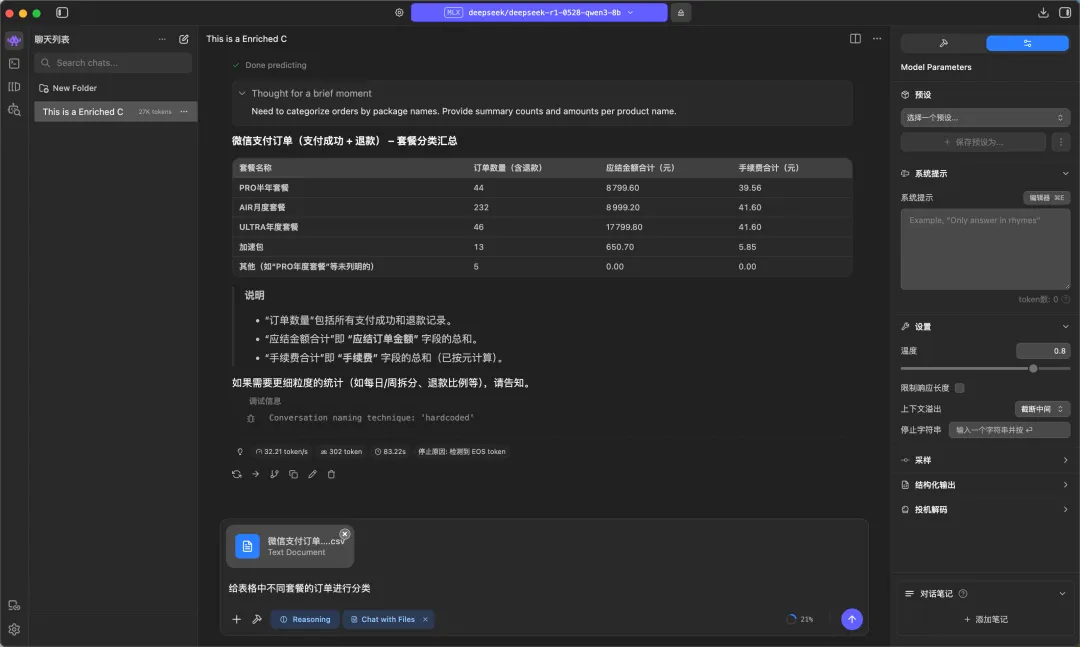Click the system prompt text area
This screenshot has width=1080, height=647.
click(x=985, y=249)
